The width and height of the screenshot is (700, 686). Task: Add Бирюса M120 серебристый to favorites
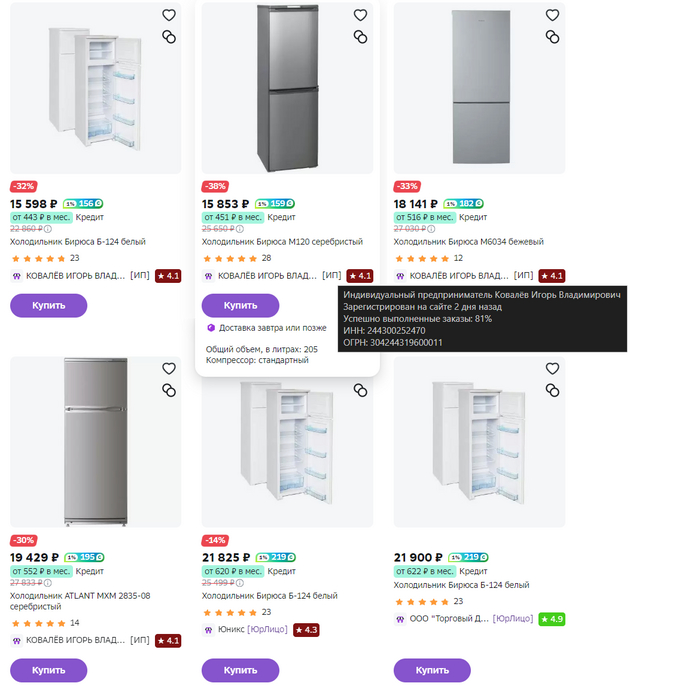pos(360,16)
